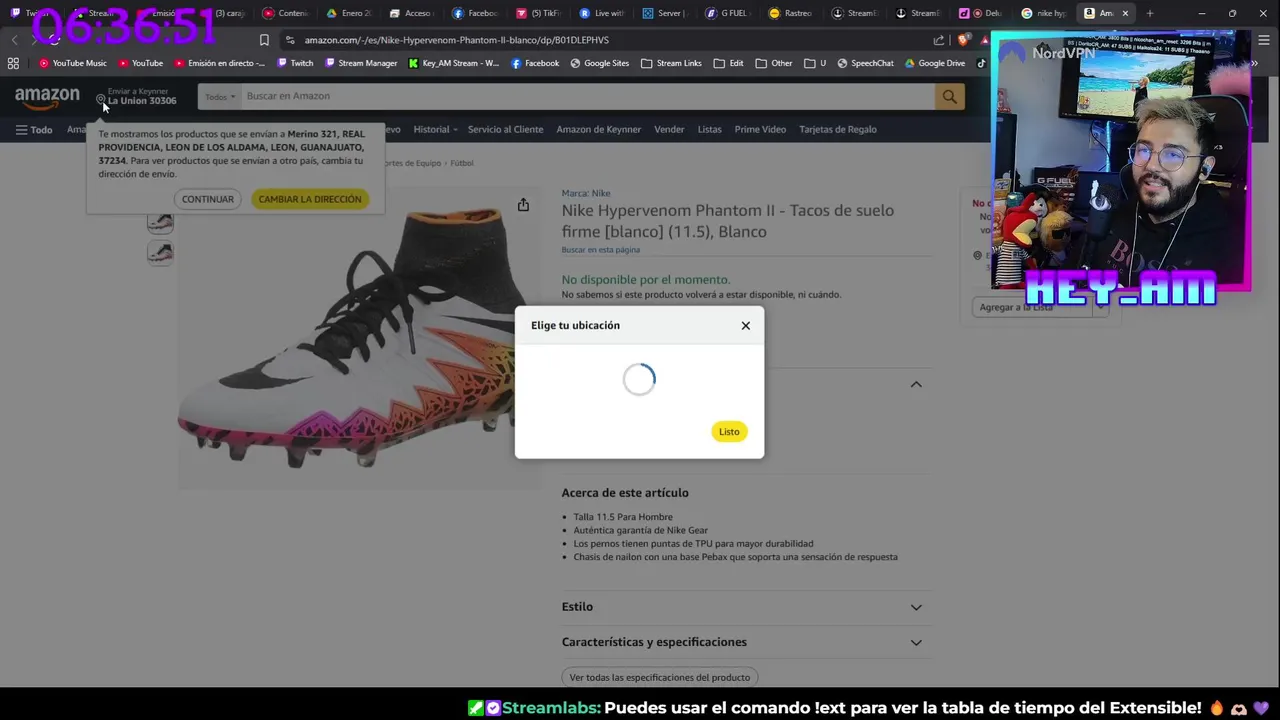
Task: Open the apps grid icon in bookmarks bar
Action: [x=13, y=63]
